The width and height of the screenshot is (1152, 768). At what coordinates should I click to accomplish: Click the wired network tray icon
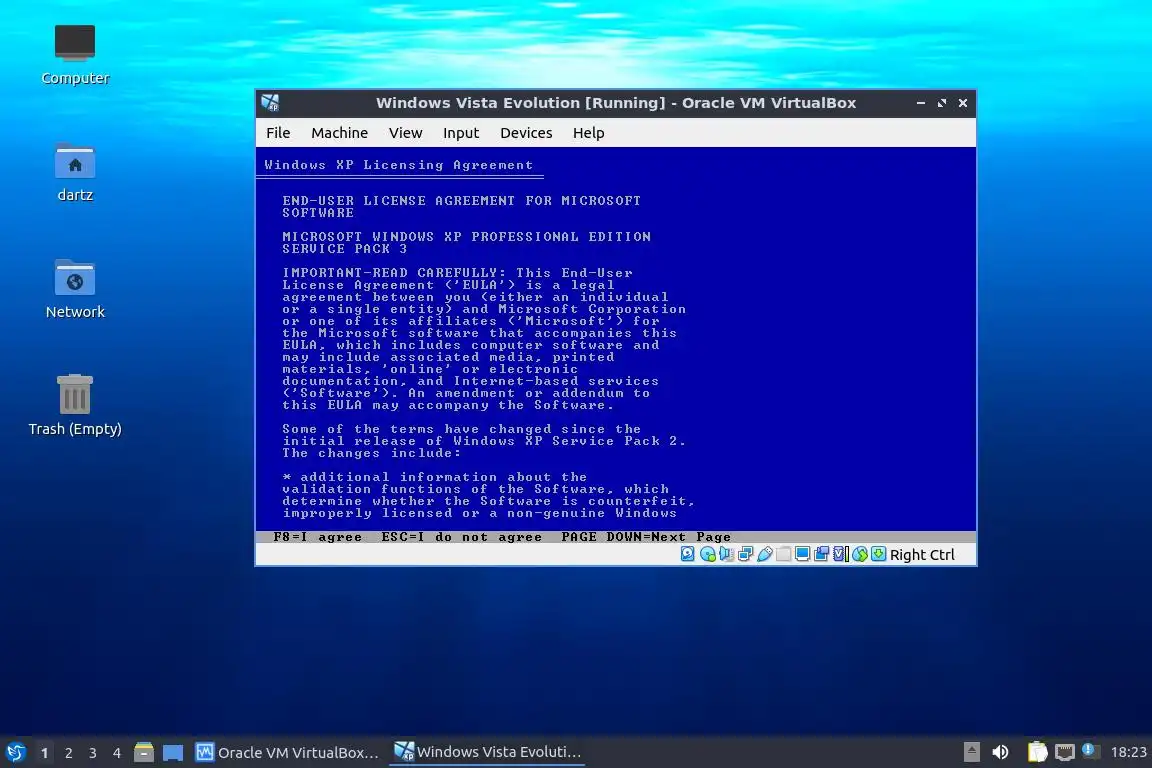click(1065, 752)
